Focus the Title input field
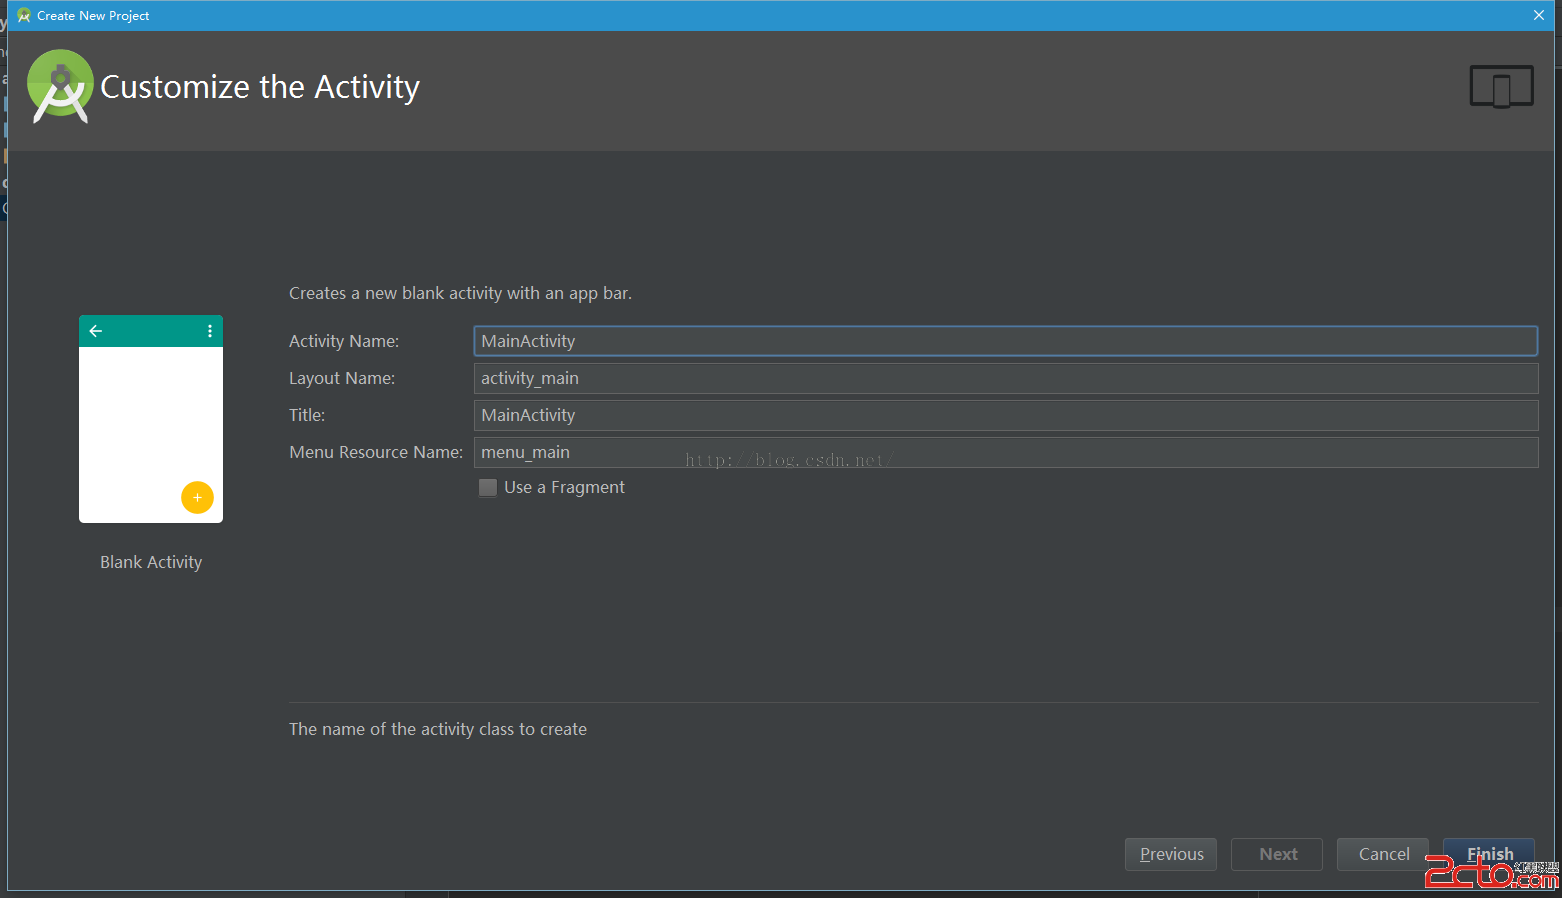The width and height of the screenshot is (1562, 898). 1005,415
